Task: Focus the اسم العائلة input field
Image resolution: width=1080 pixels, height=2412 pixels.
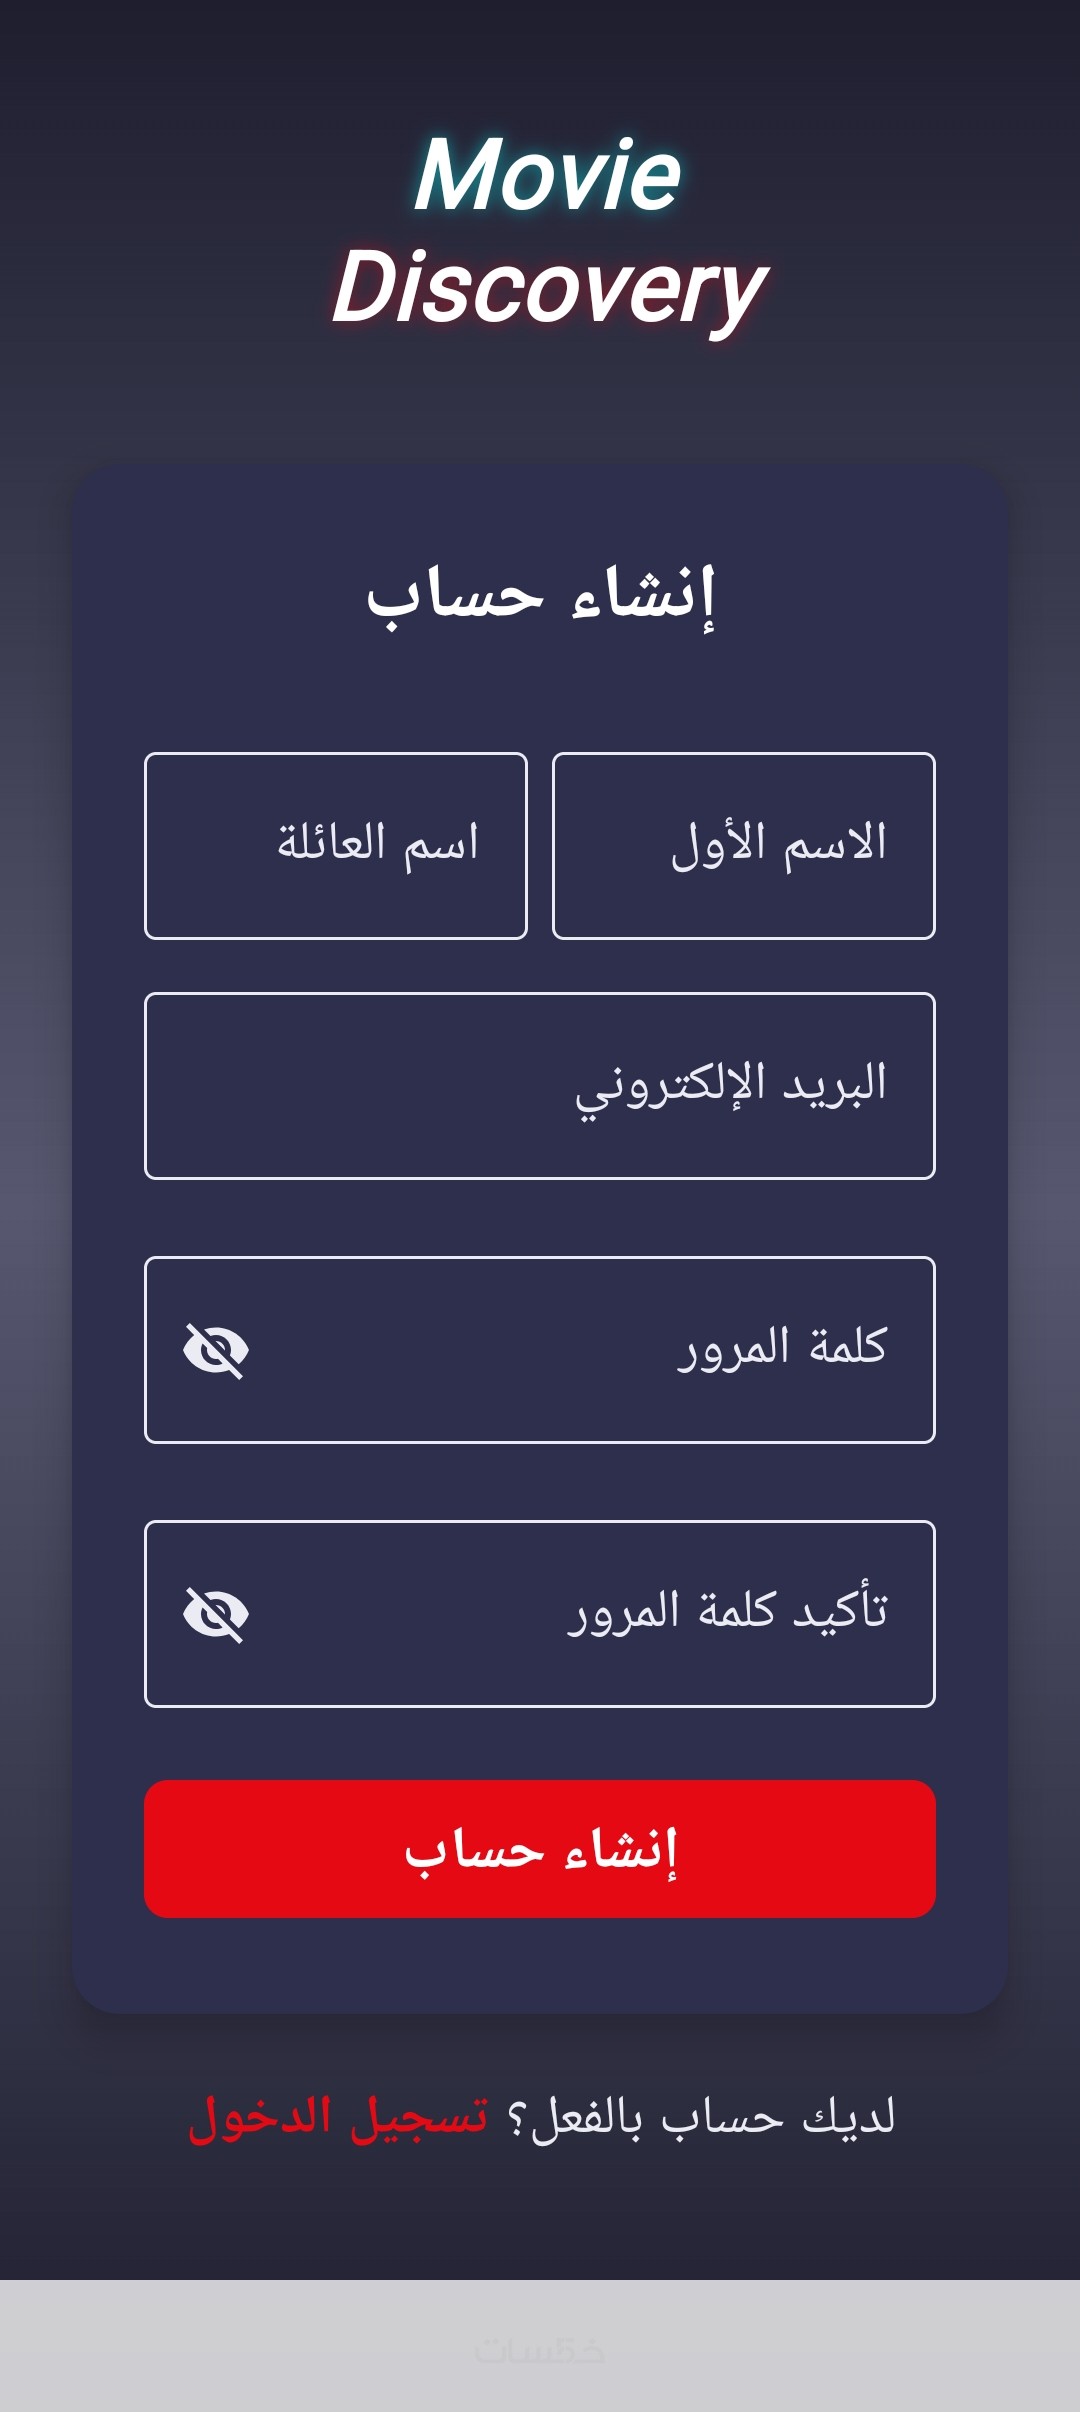Action: pyautogui.click(x=336, y=846)
